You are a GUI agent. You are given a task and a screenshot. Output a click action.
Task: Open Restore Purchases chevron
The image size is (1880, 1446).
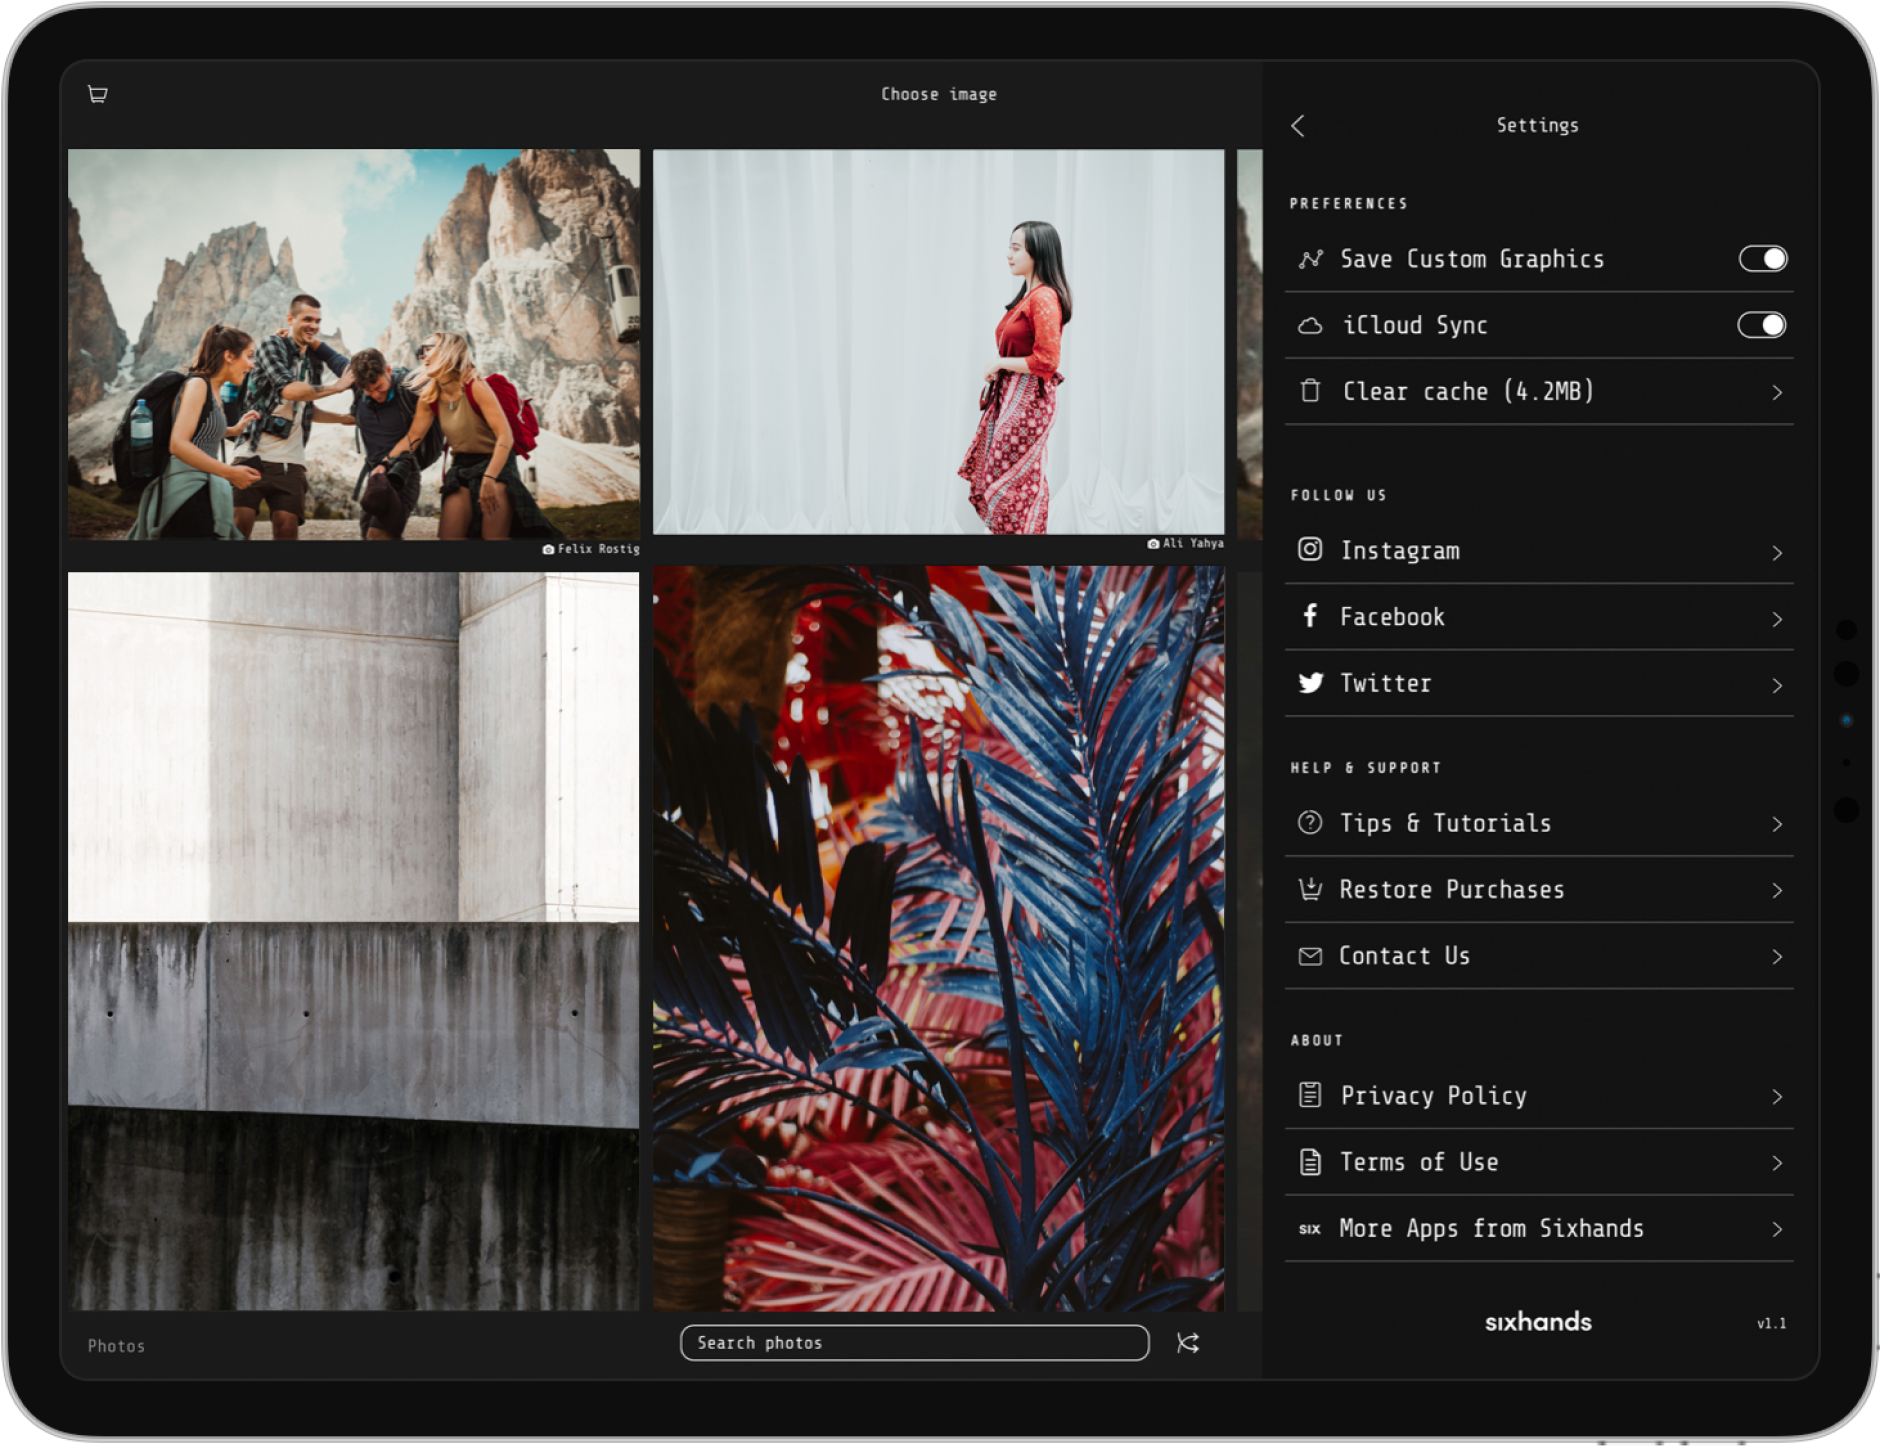click(1777, 890)
